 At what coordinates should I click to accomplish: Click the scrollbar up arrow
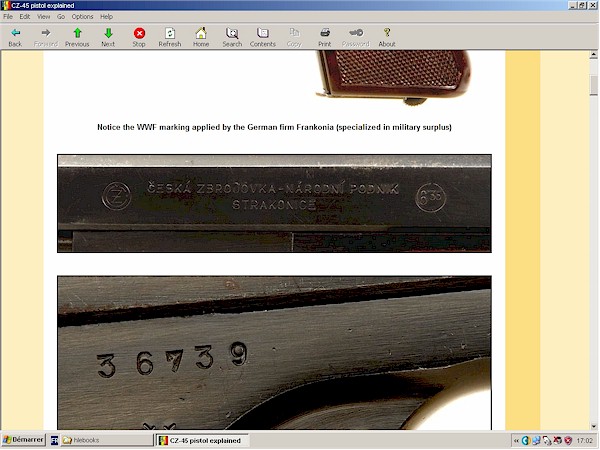point(593,55)
